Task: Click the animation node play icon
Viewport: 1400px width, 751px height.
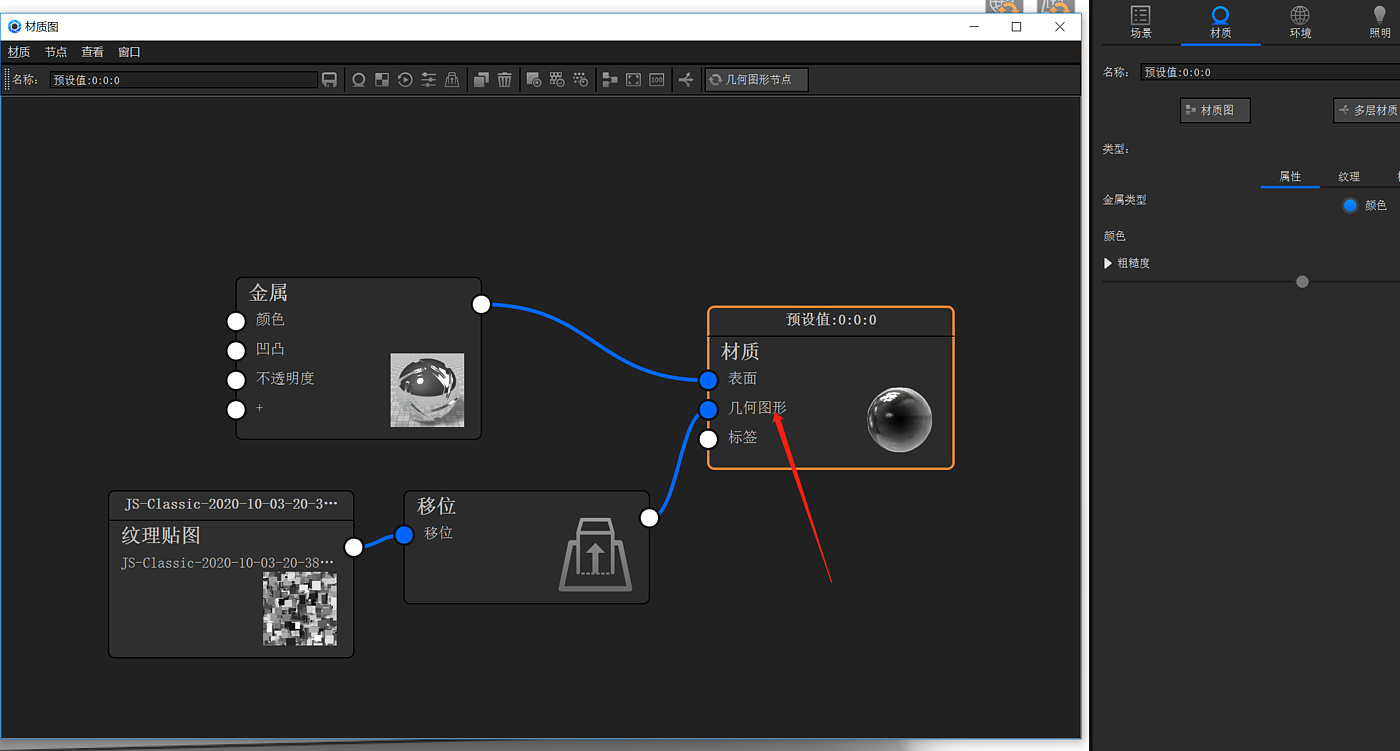Action: pos(405,80)
